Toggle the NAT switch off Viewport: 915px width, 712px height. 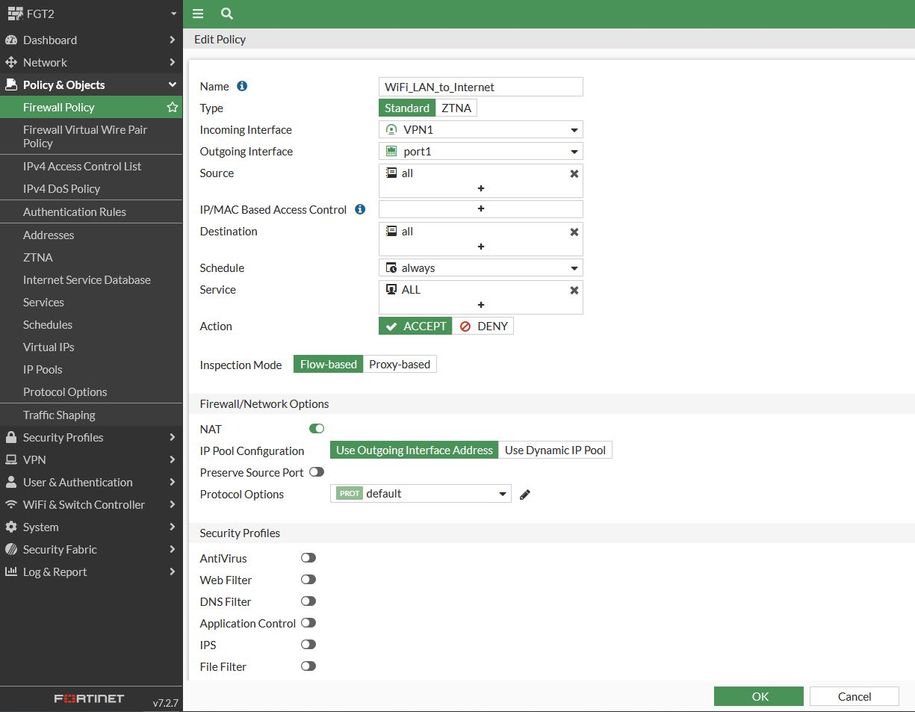click(316, 429)
